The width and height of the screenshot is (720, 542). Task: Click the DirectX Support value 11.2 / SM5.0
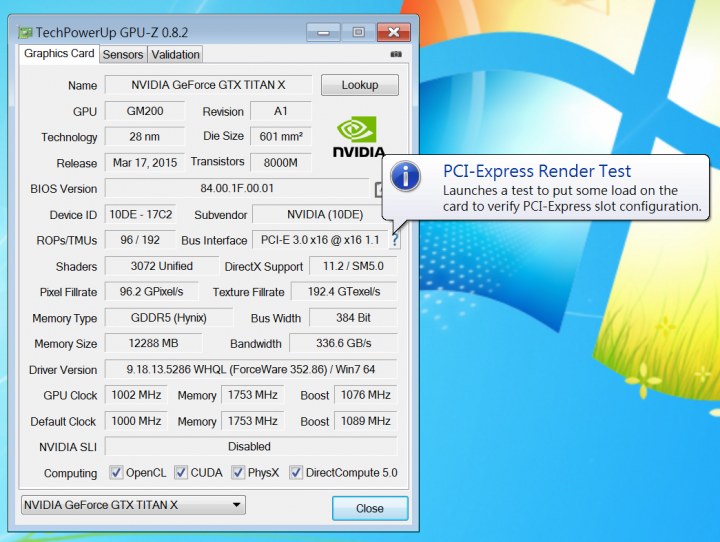(353, 266)
